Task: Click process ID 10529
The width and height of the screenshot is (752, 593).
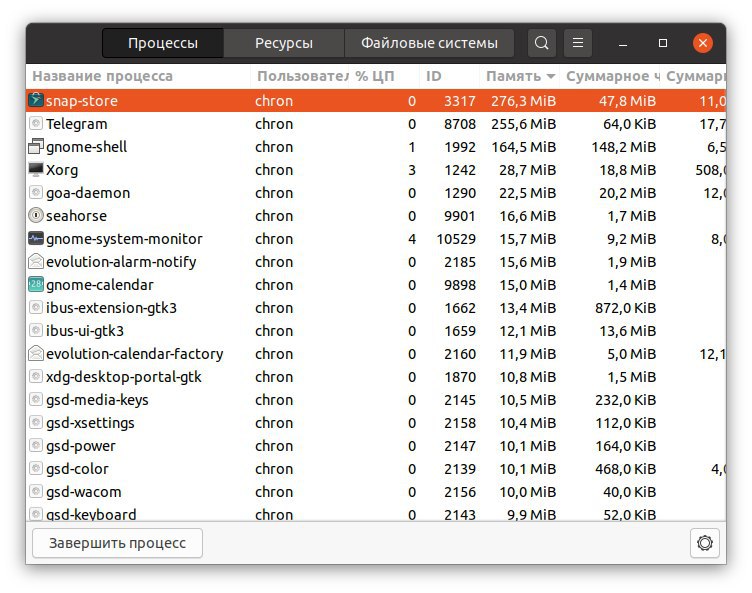Action: pos(456,239)
